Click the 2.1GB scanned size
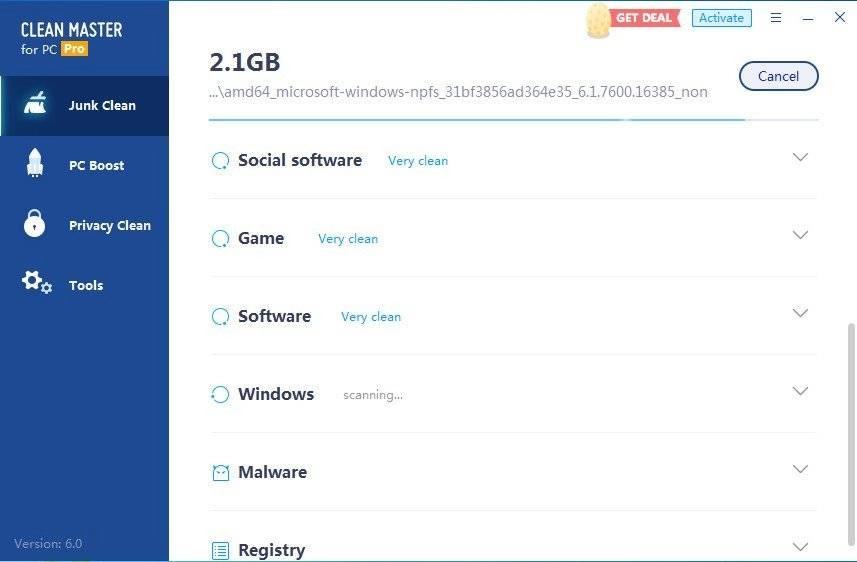This screenshot has width=857, height=562. click(x=244, y=62)
